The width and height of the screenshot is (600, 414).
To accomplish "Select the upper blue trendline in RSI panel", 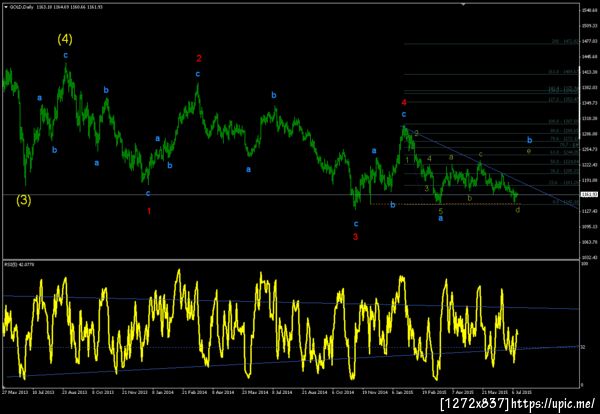I will (x=291, y=302).
